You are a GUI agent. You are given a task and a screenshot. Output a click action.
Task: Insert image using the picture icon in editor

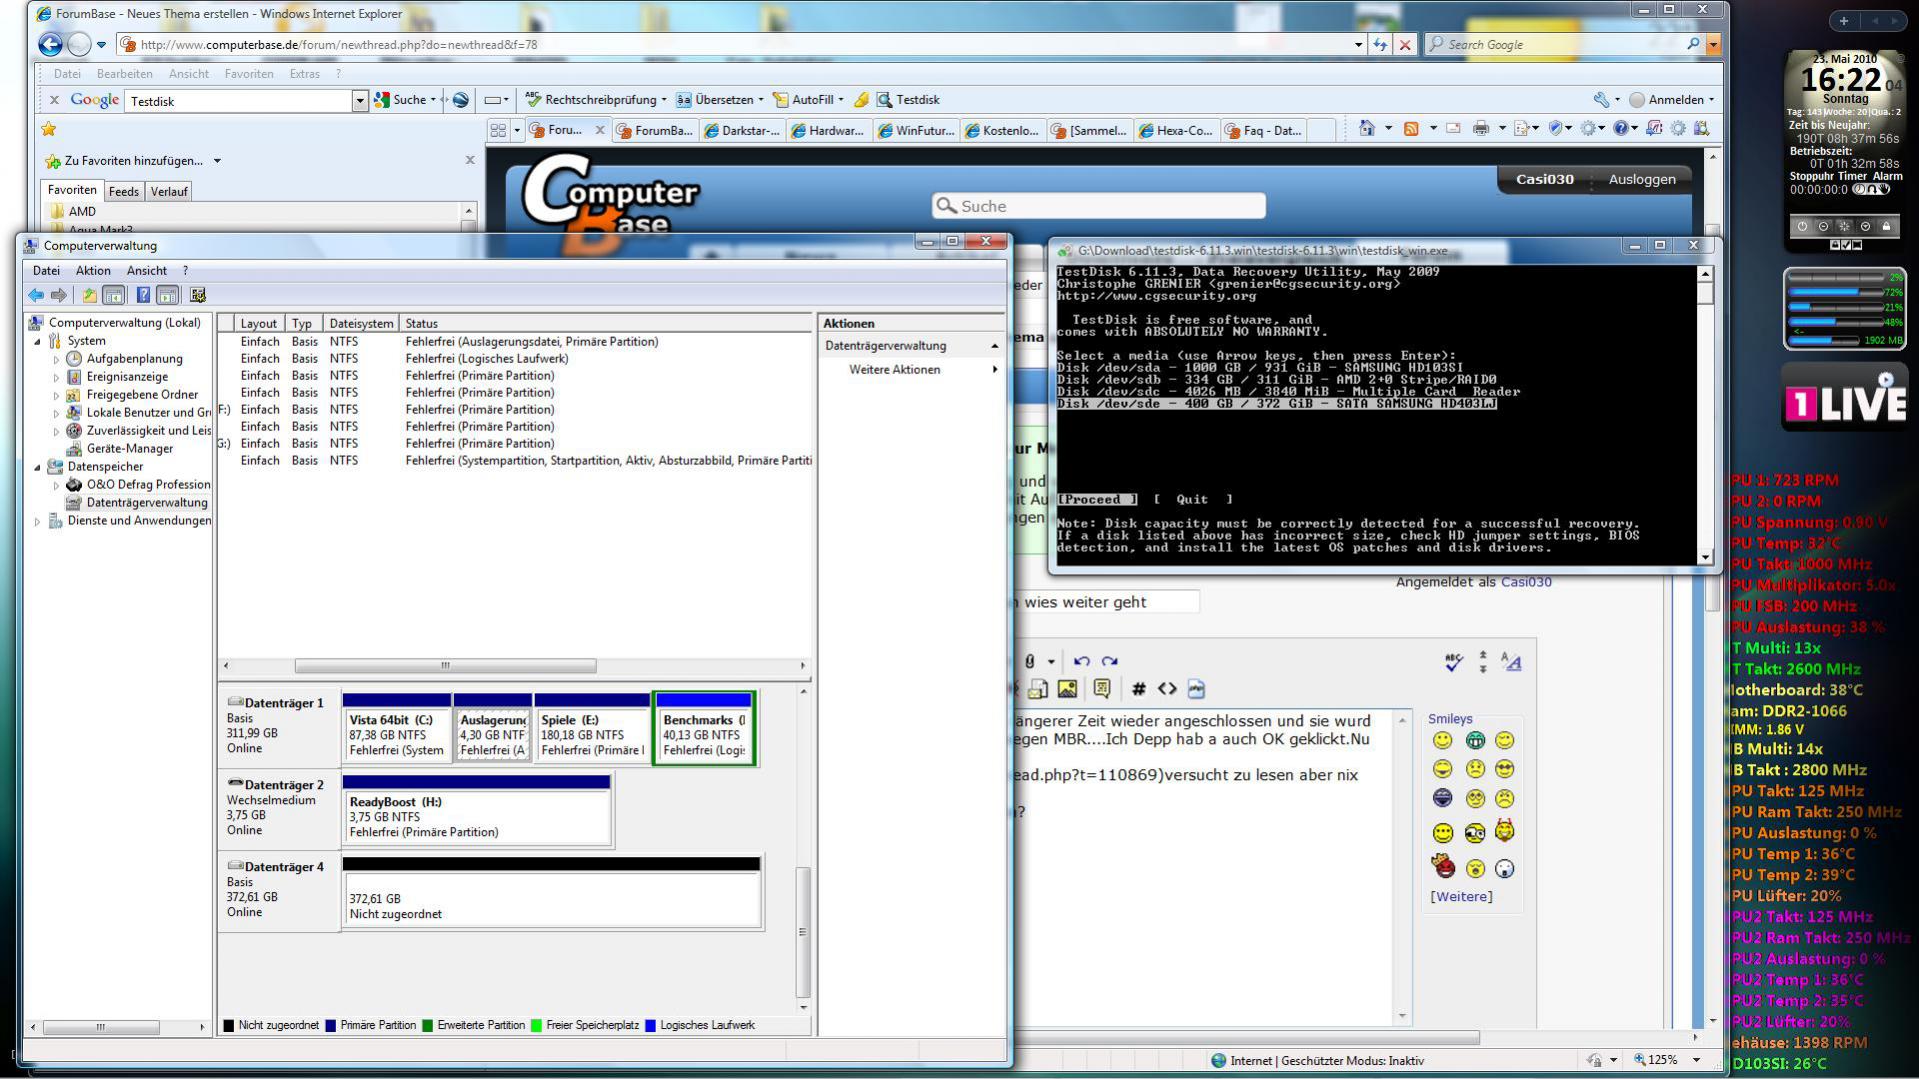coord(1067,689)
